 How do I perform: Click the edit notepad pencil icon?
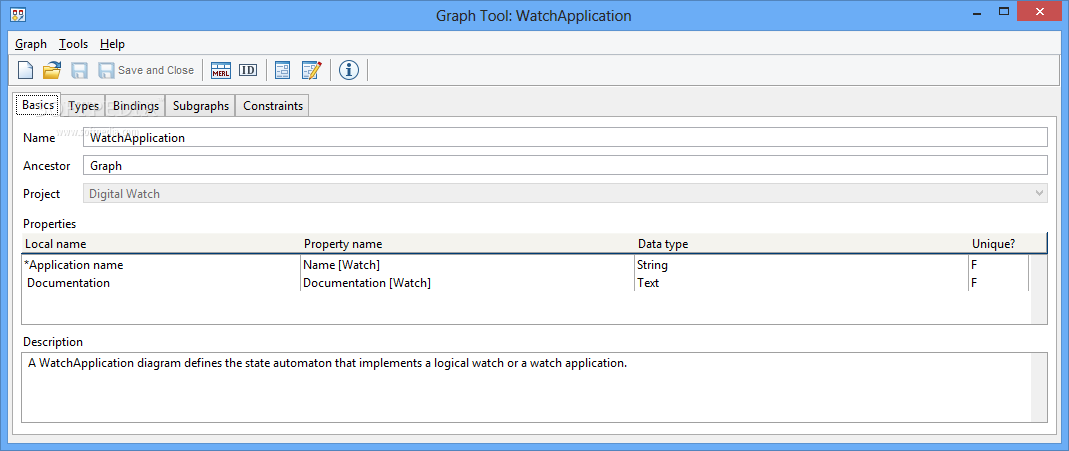[312, 70]
